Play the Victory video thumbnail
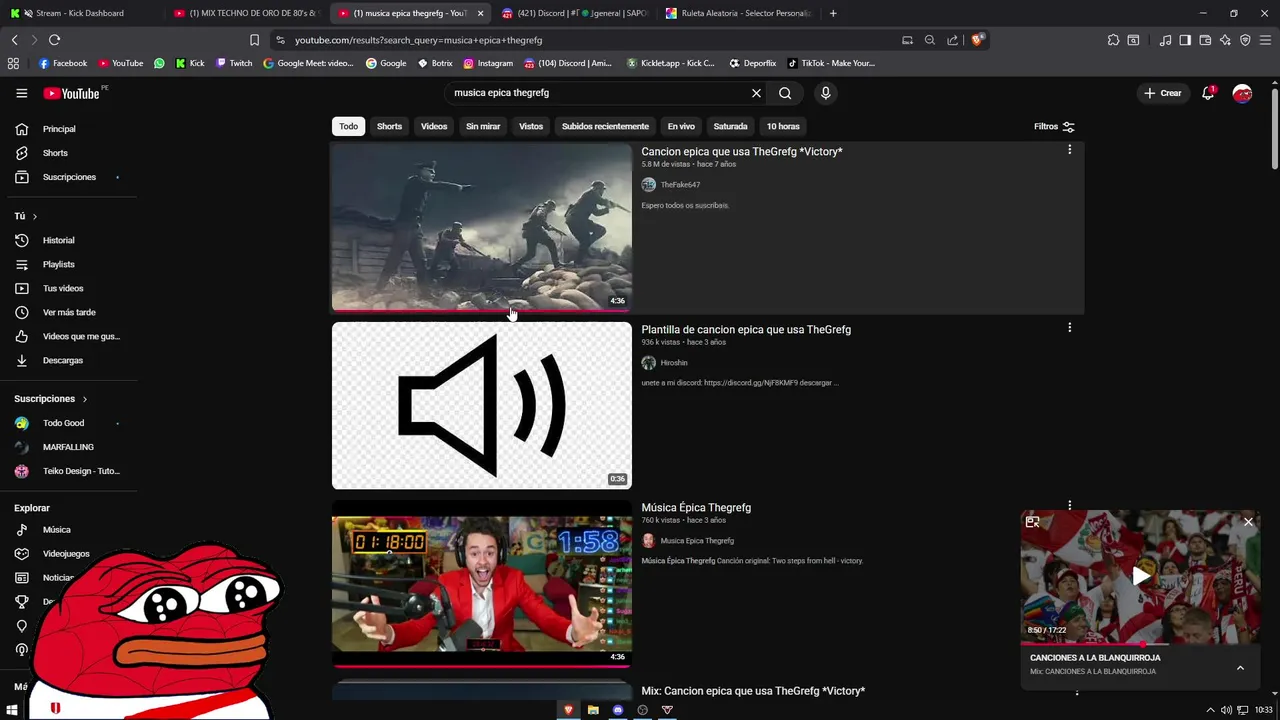 pos(482,227)
